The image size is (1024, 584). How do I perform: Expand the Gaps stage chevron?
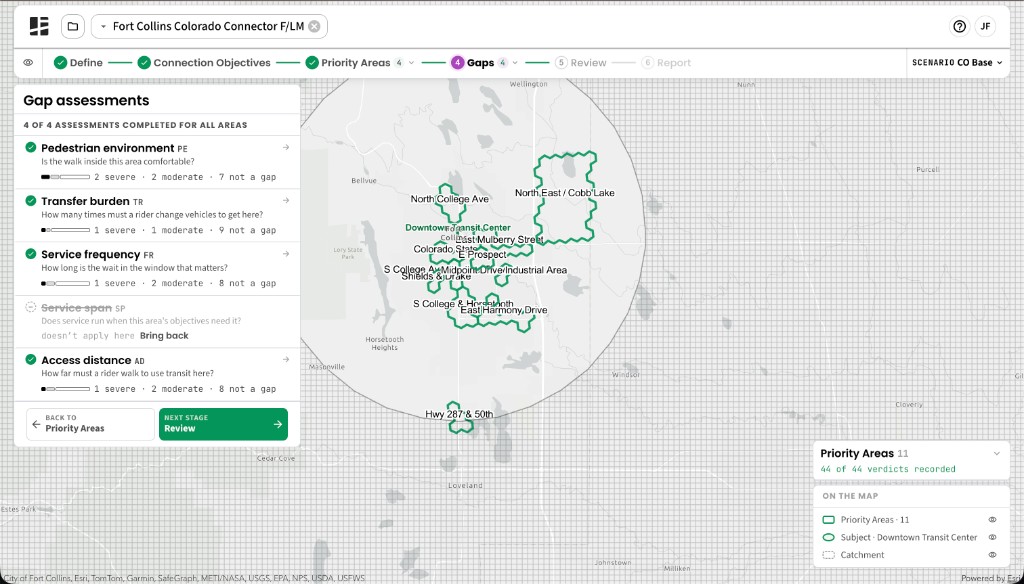pyautogui.click(x=515, y=63)
